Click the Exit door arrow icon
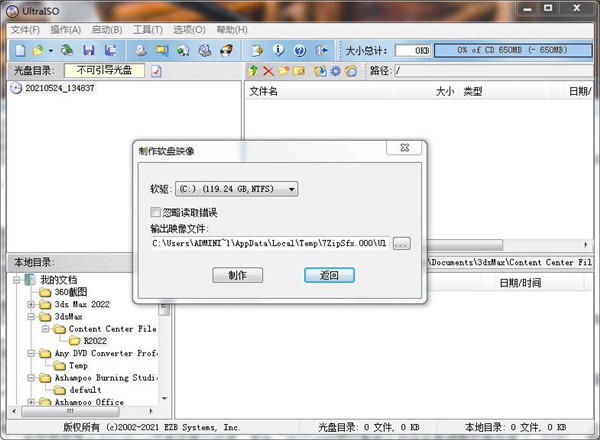This screenshot has height=440, width=600. 321,51
